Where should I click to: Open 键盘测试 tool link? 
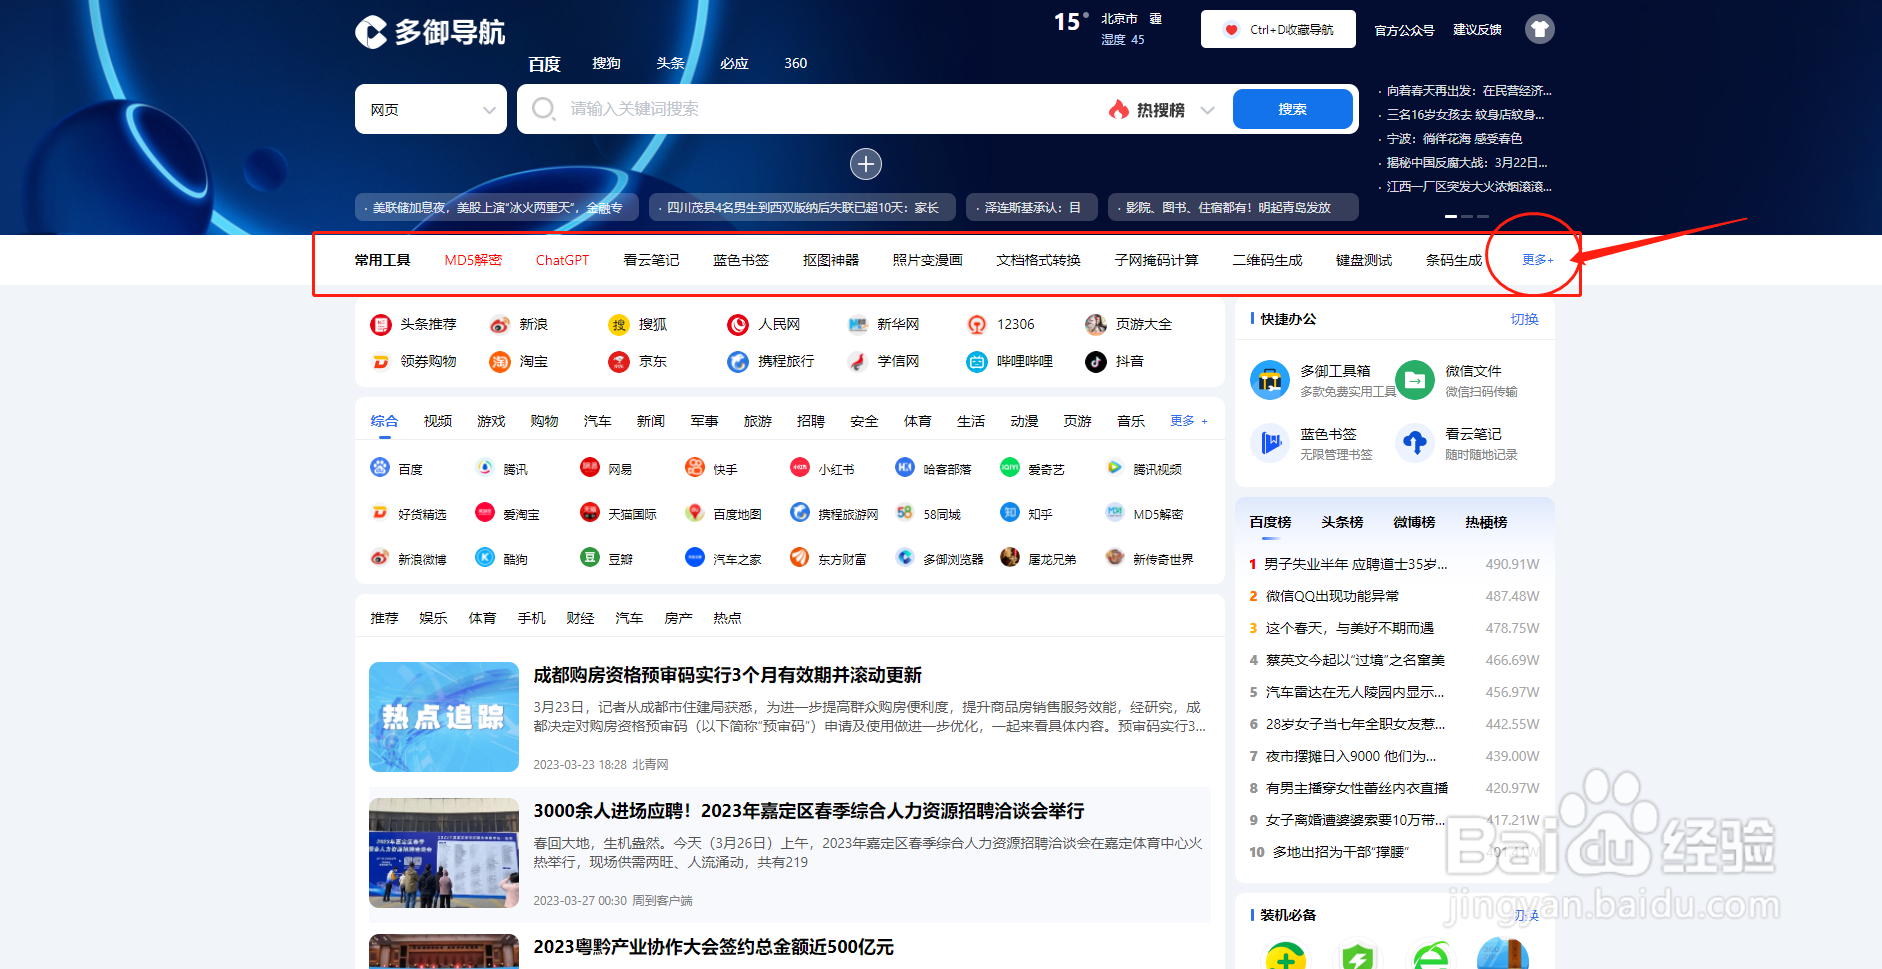(1364, 260)
